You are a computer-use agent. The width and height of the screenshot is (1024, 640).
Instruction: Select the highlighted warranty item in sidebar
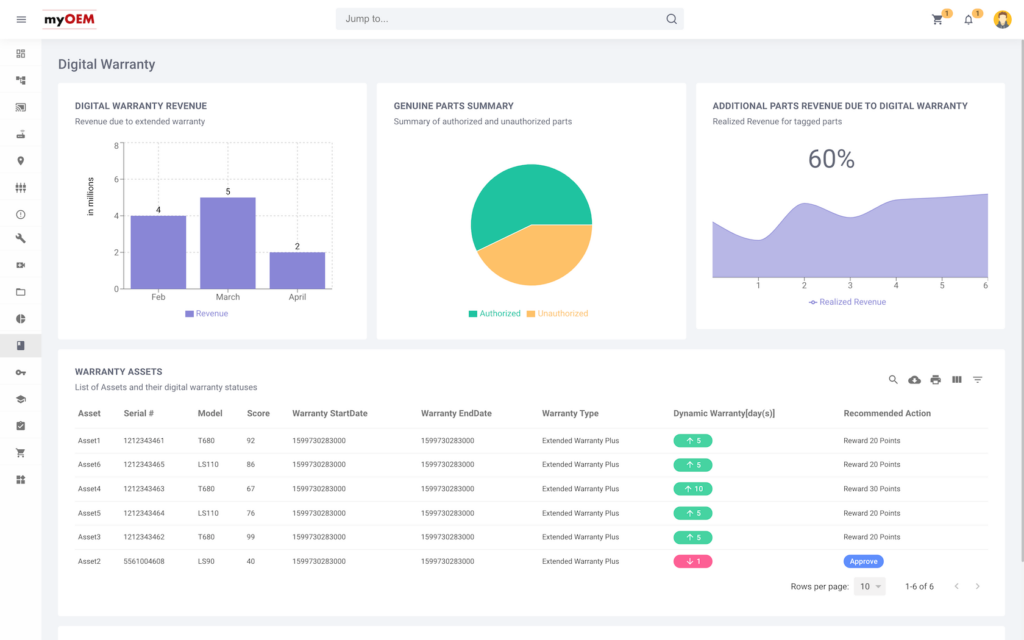click(x=21, y=346)
